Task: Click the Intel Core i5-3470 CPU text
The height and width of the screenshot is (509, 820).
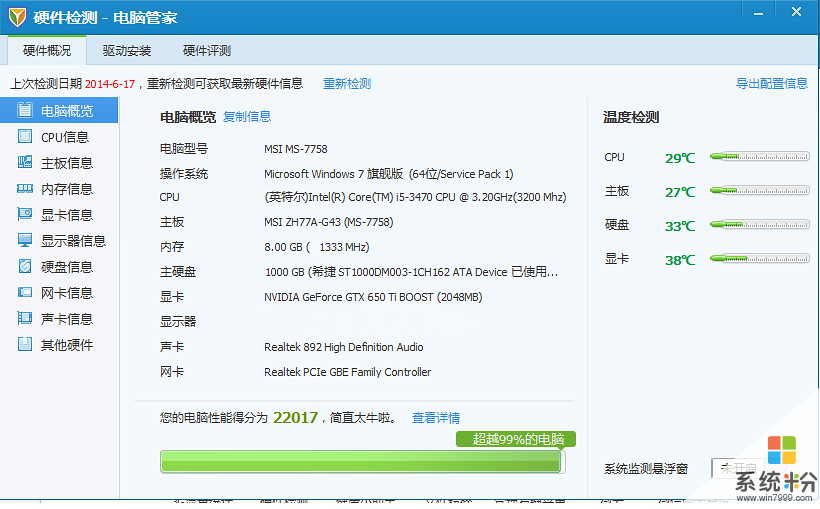Action: point(415,197)
